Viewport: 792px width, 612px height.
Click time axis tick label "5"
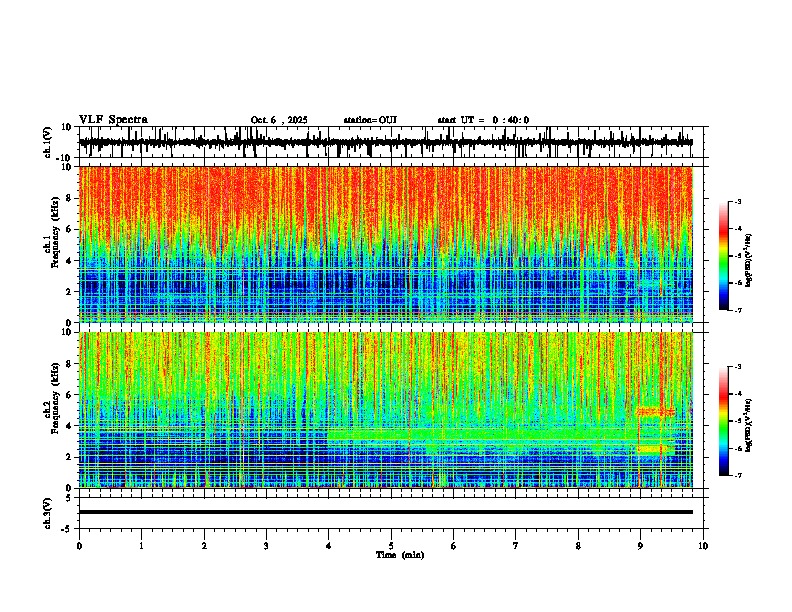(x=391, y=546)
